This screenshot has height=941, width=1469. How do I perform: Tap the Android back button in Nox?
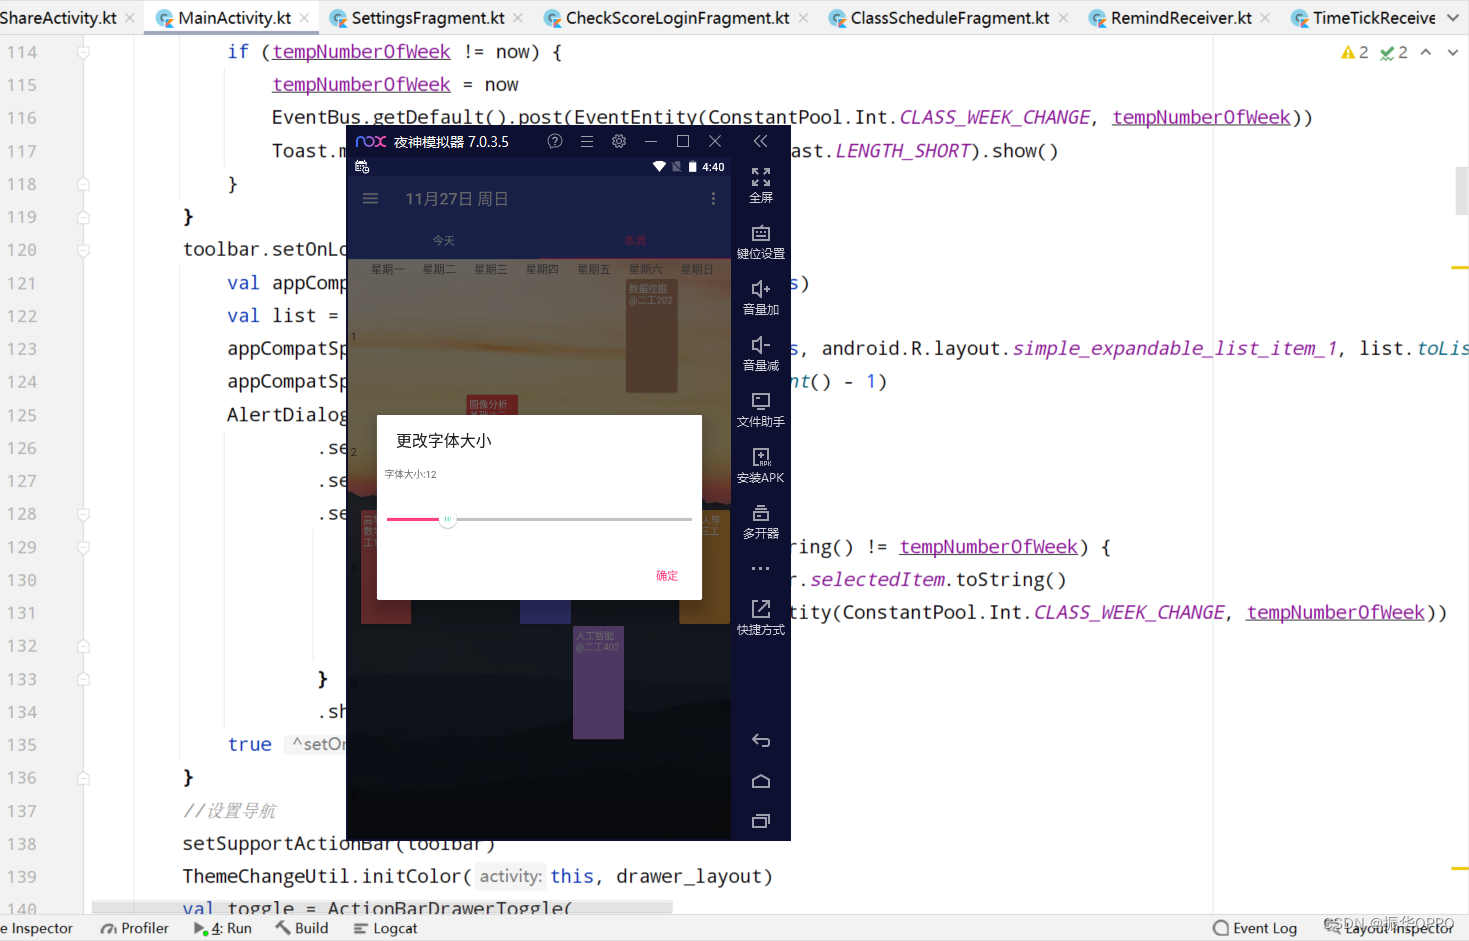point(761,741)
